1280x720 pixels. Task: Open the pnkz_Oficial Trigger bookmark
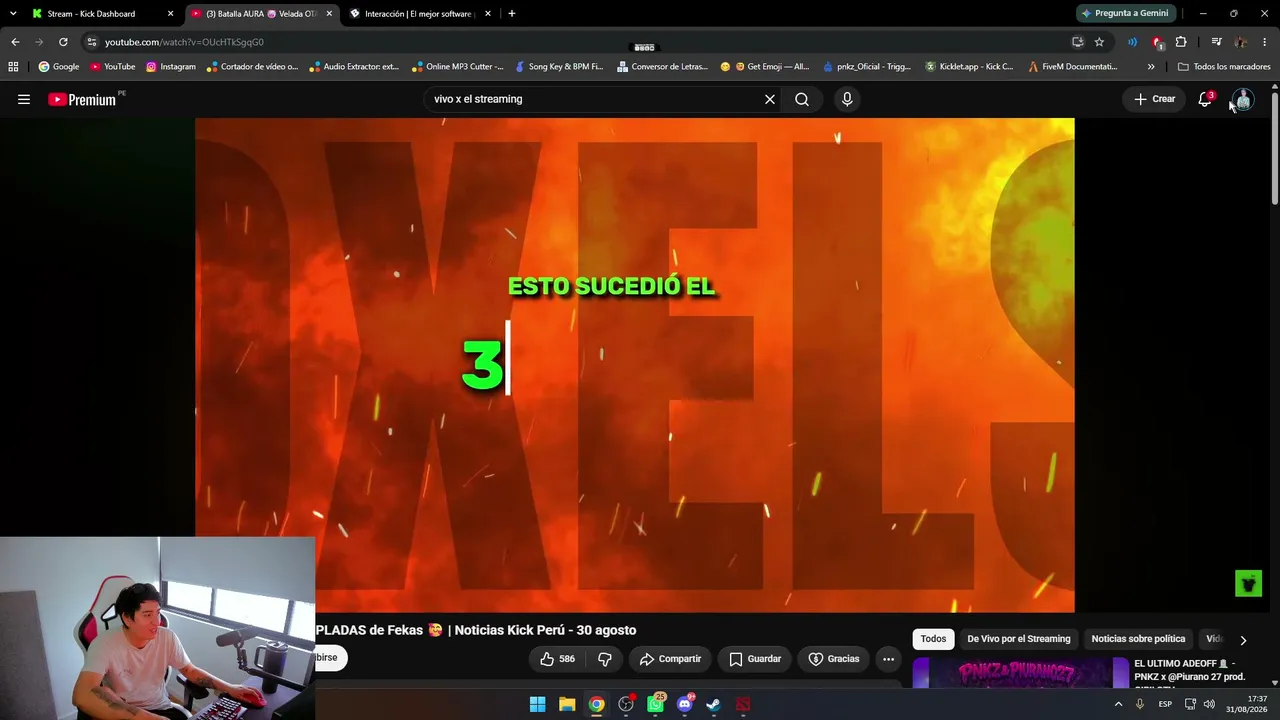866,67
